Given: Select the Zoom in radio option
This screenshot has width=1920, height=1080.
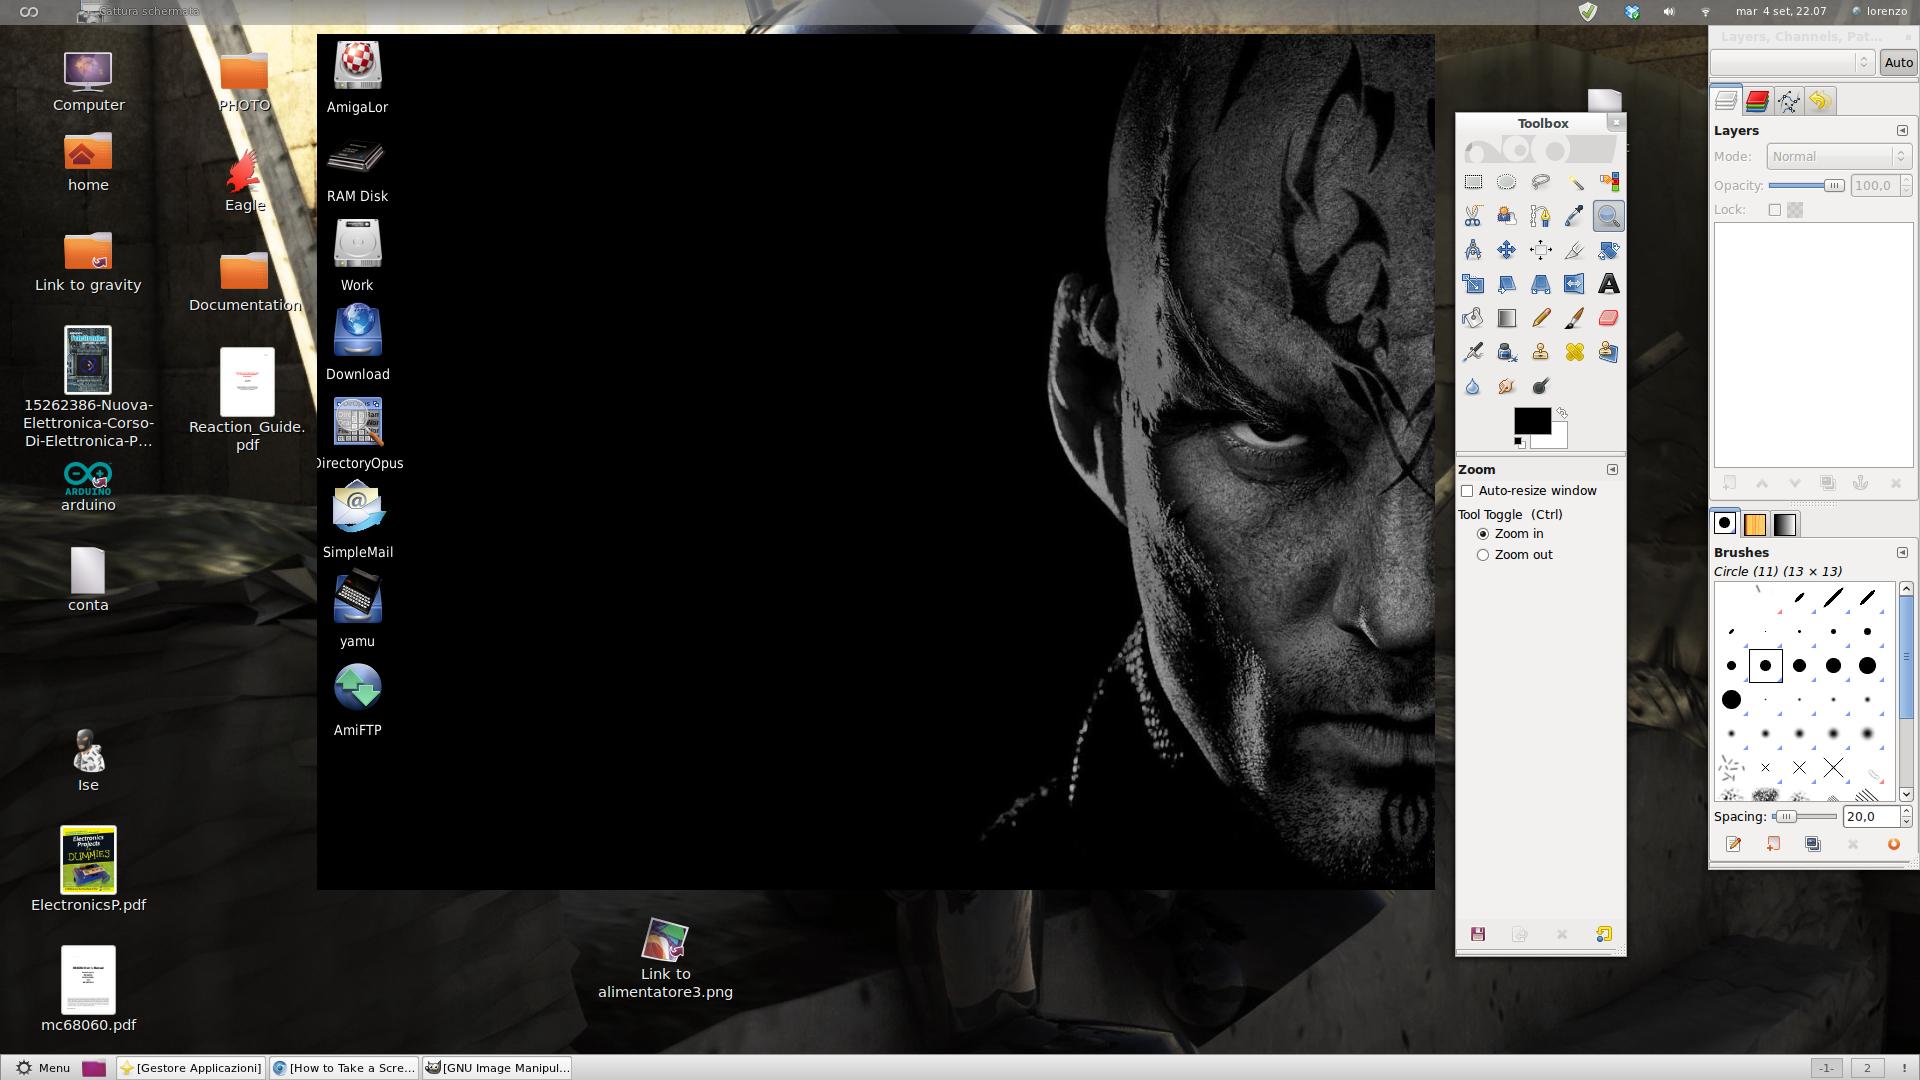Looking at the screenshot, I should pos(1483,534).
